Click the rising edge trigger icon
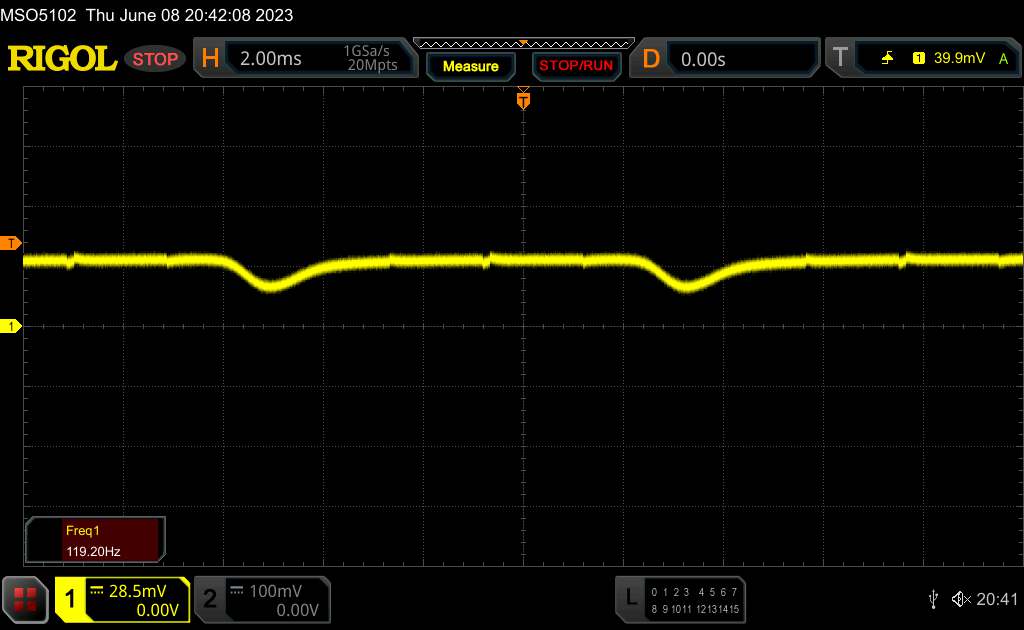 (x=887, y=58)
